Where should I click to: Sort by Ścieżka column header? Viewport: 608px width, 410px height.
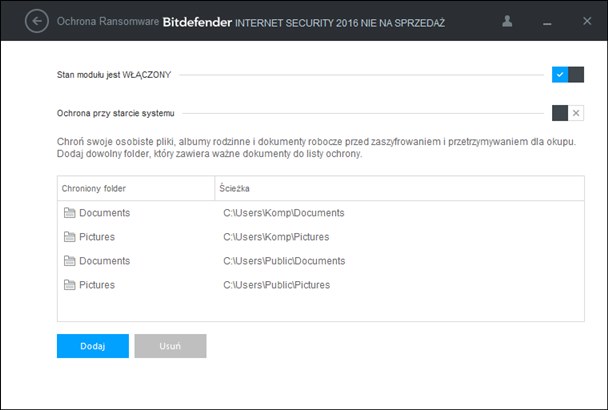pos(399,189)
